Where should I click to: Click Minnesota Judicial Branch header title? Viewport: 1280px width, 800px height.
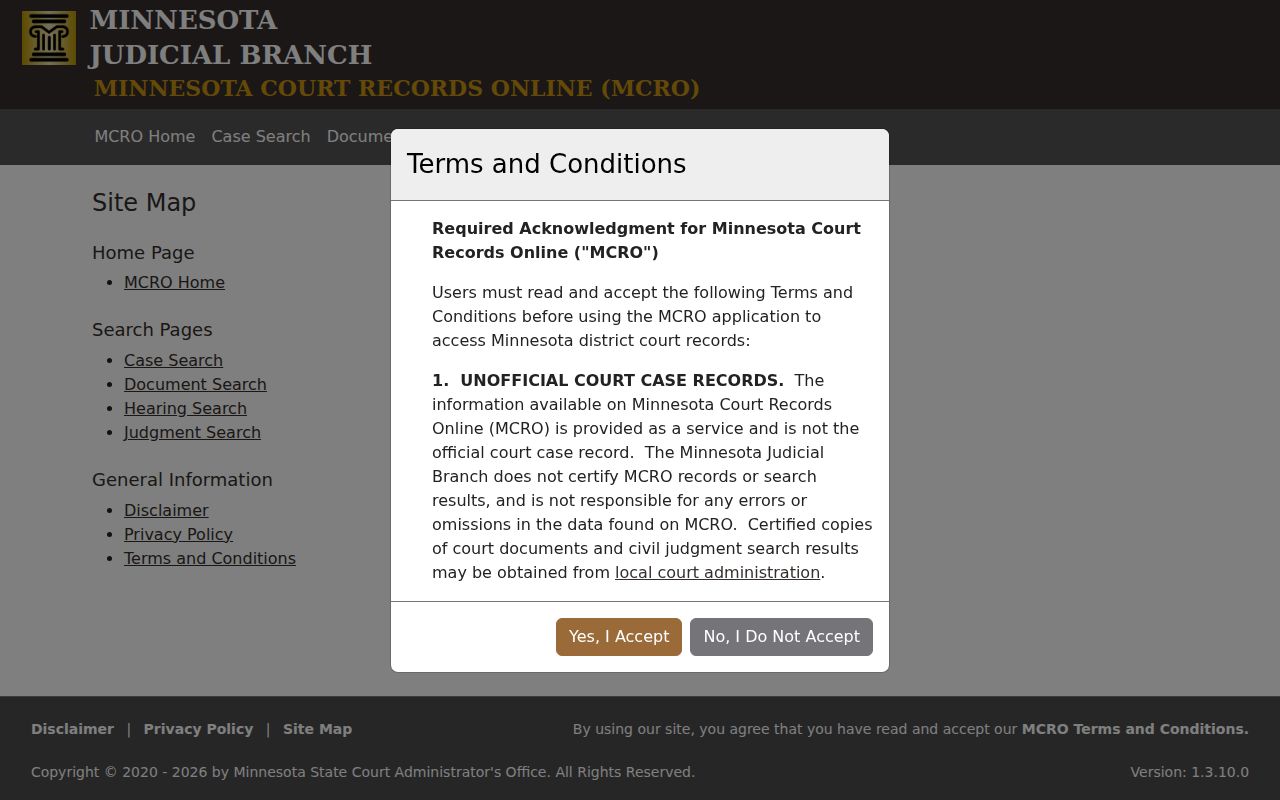click(230, 37)
